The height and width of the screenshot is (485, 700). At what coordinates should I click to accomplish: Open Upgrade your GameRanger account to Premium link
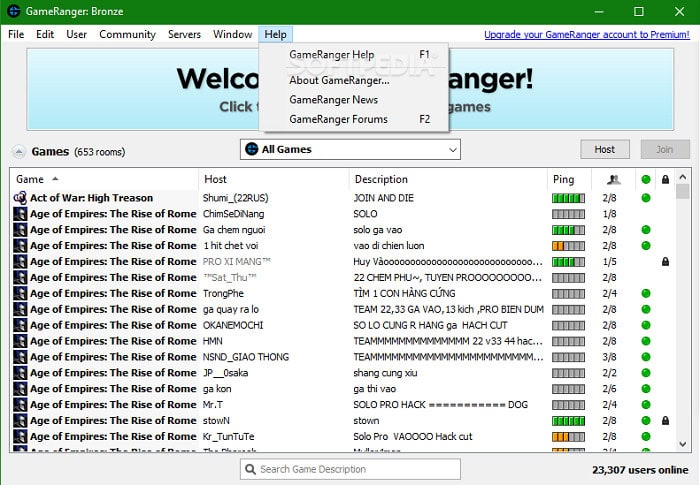587,34
